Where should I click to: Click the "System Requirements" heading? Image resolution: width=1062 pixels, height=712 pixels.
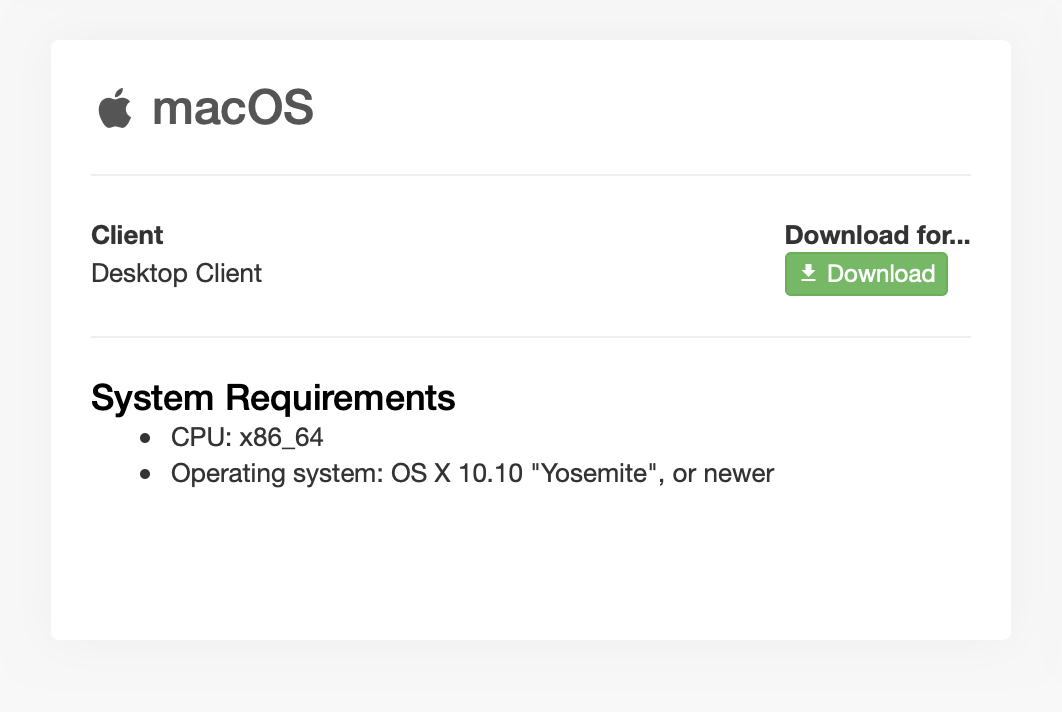coord(273,398)
